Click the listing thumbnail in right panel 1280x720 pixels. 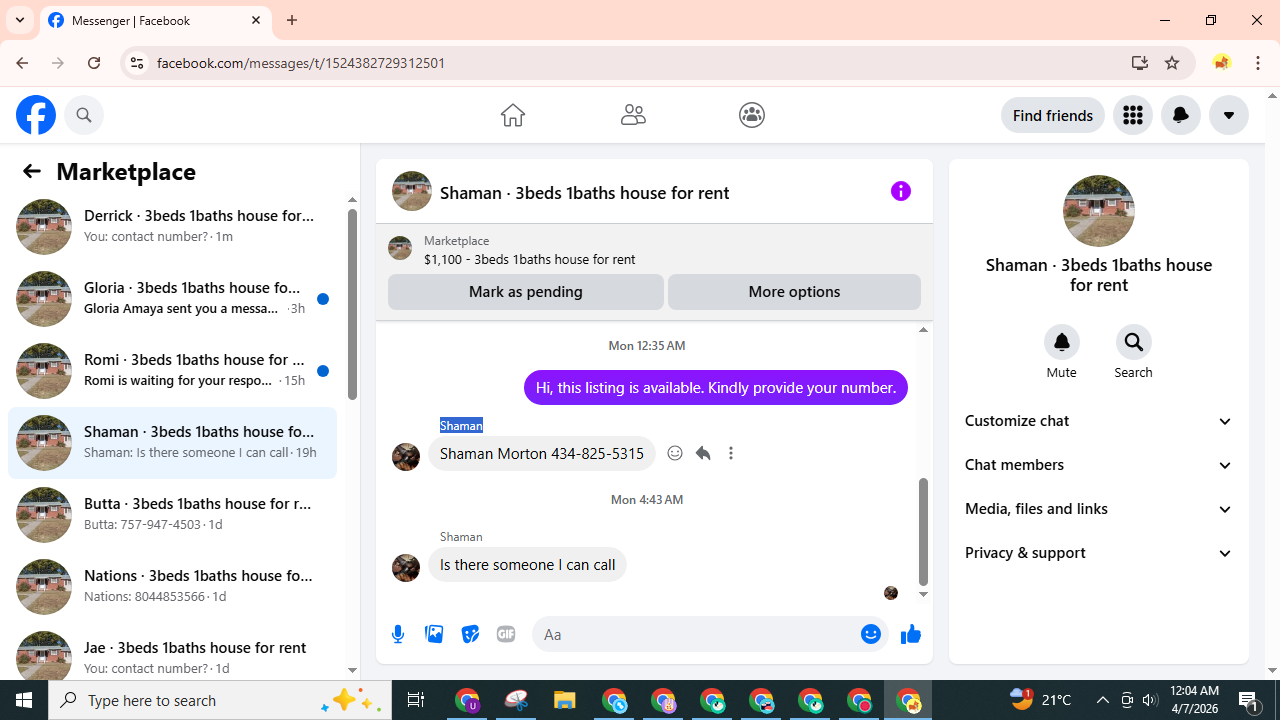(x=1099, y=211)
